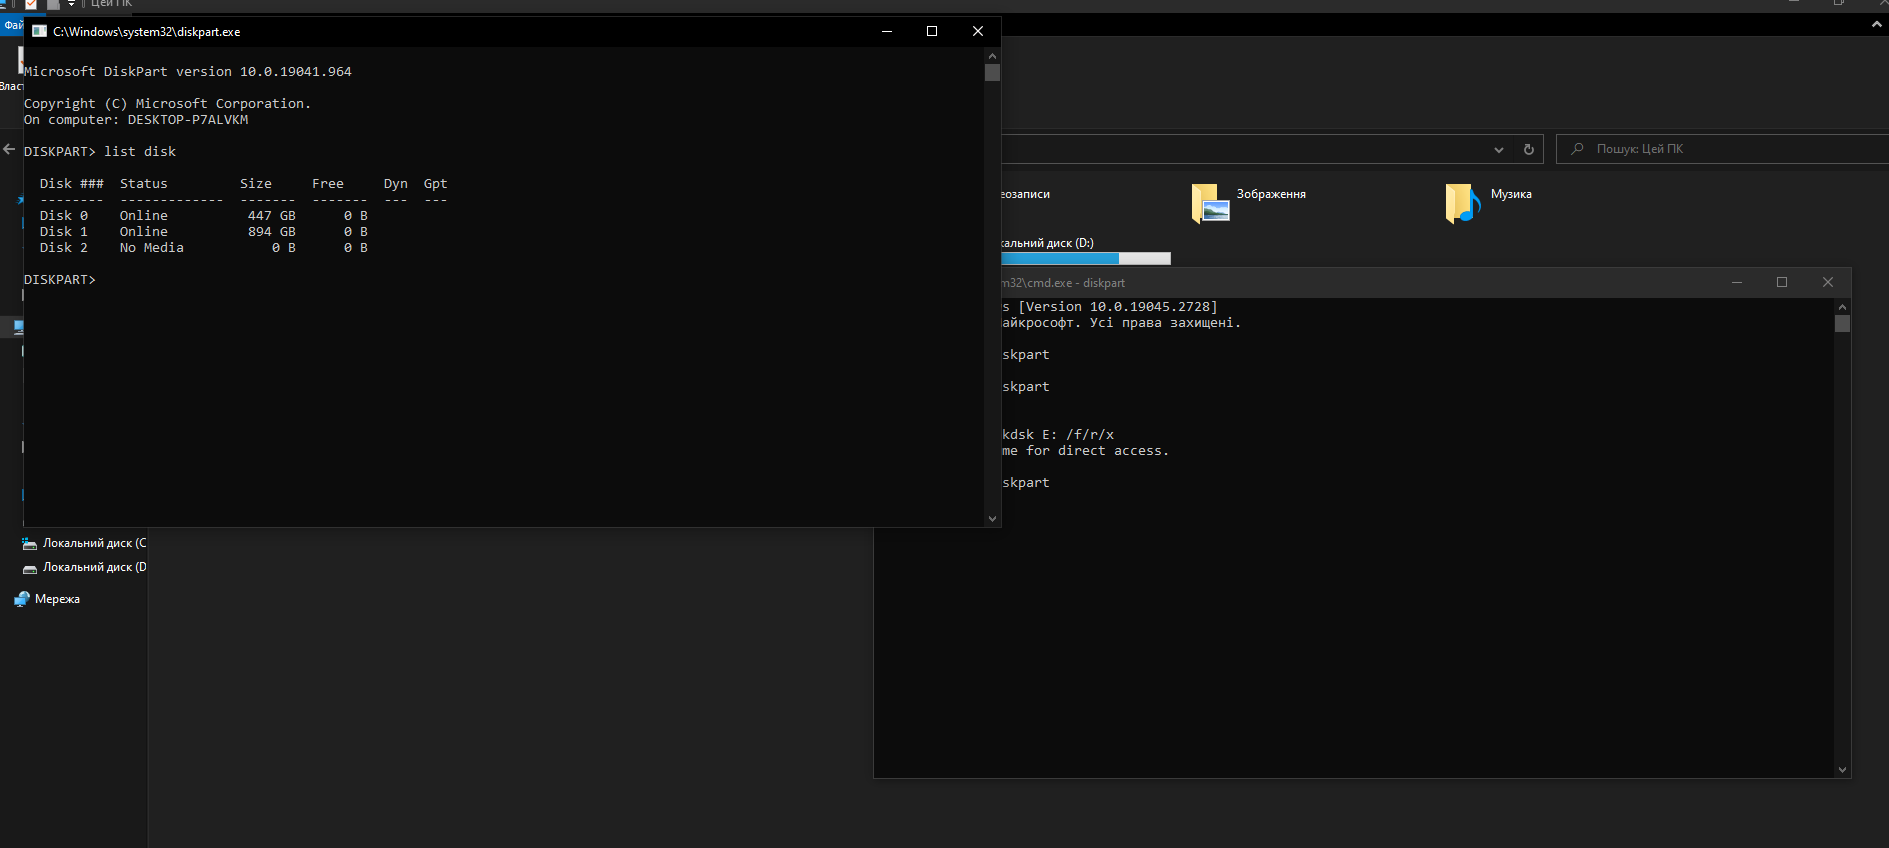Viewport: 1889px width, 848px height.
Task: Click the 'Disk 0' row label
Action: point(64,216)
